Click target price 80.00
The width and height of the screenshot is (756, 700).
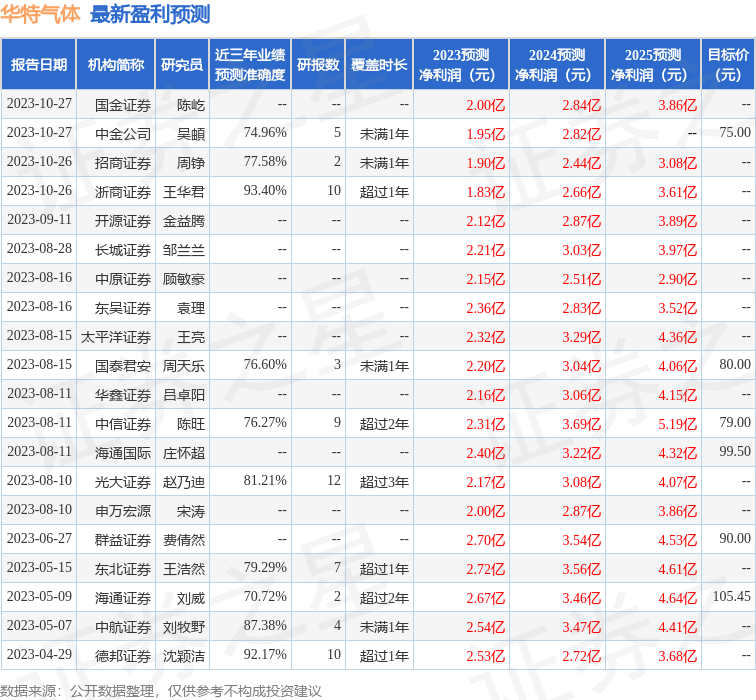coord(735,364)
